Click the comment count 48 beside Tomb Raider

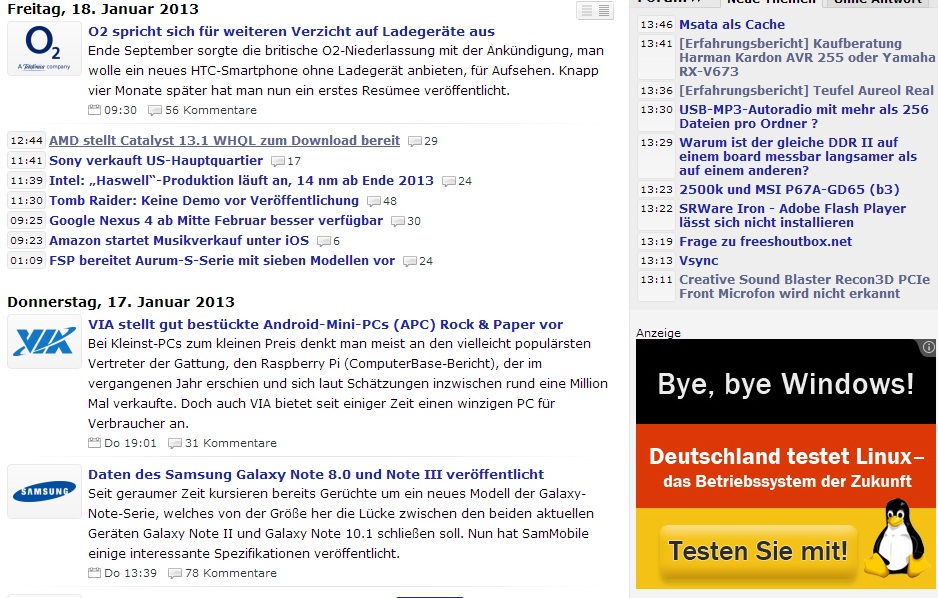tap(390, 202)
